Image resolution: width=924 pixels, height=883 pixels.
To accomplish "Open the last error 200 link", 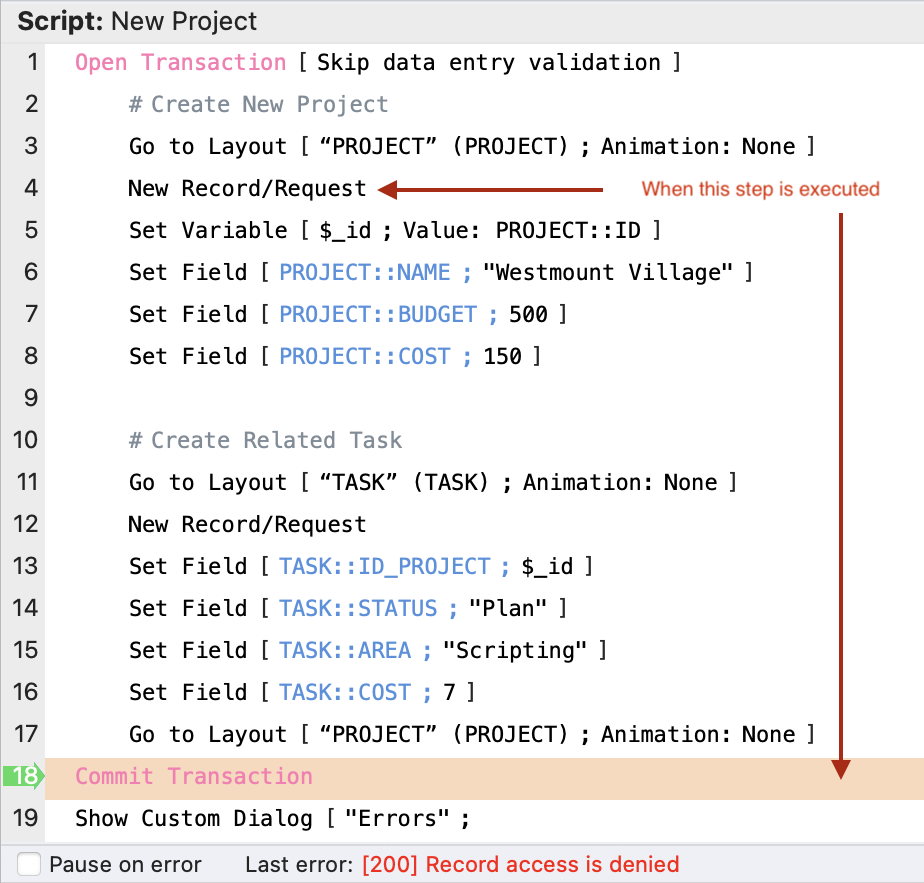I will (520, 864).
